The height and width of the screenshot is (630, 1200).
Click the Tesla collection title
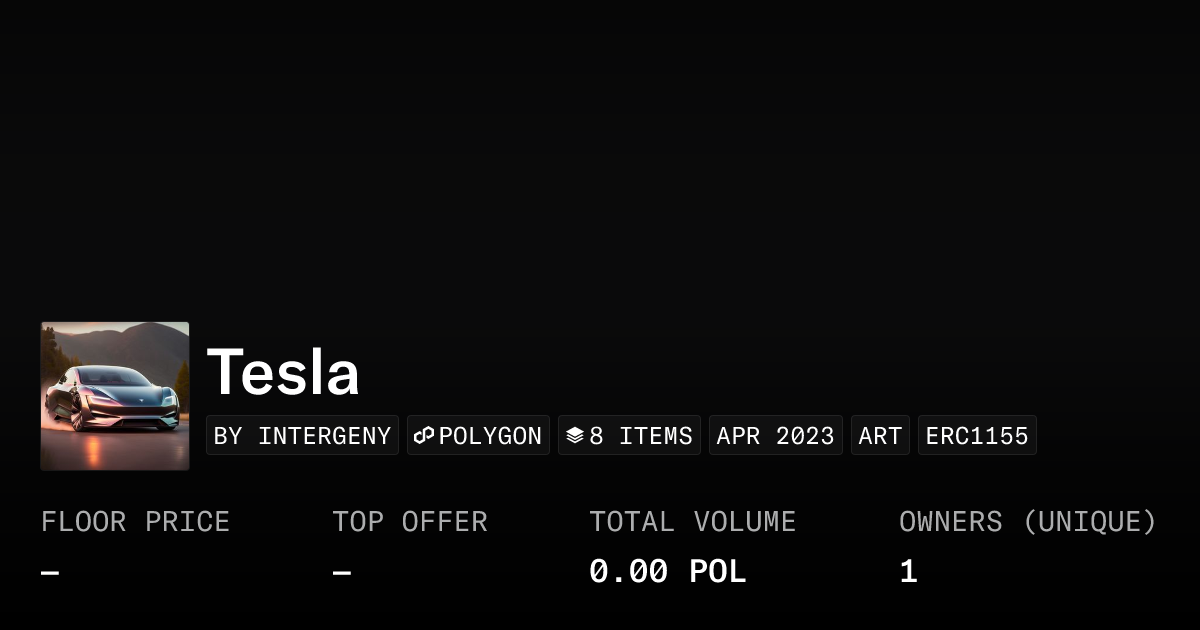(283, 373)
